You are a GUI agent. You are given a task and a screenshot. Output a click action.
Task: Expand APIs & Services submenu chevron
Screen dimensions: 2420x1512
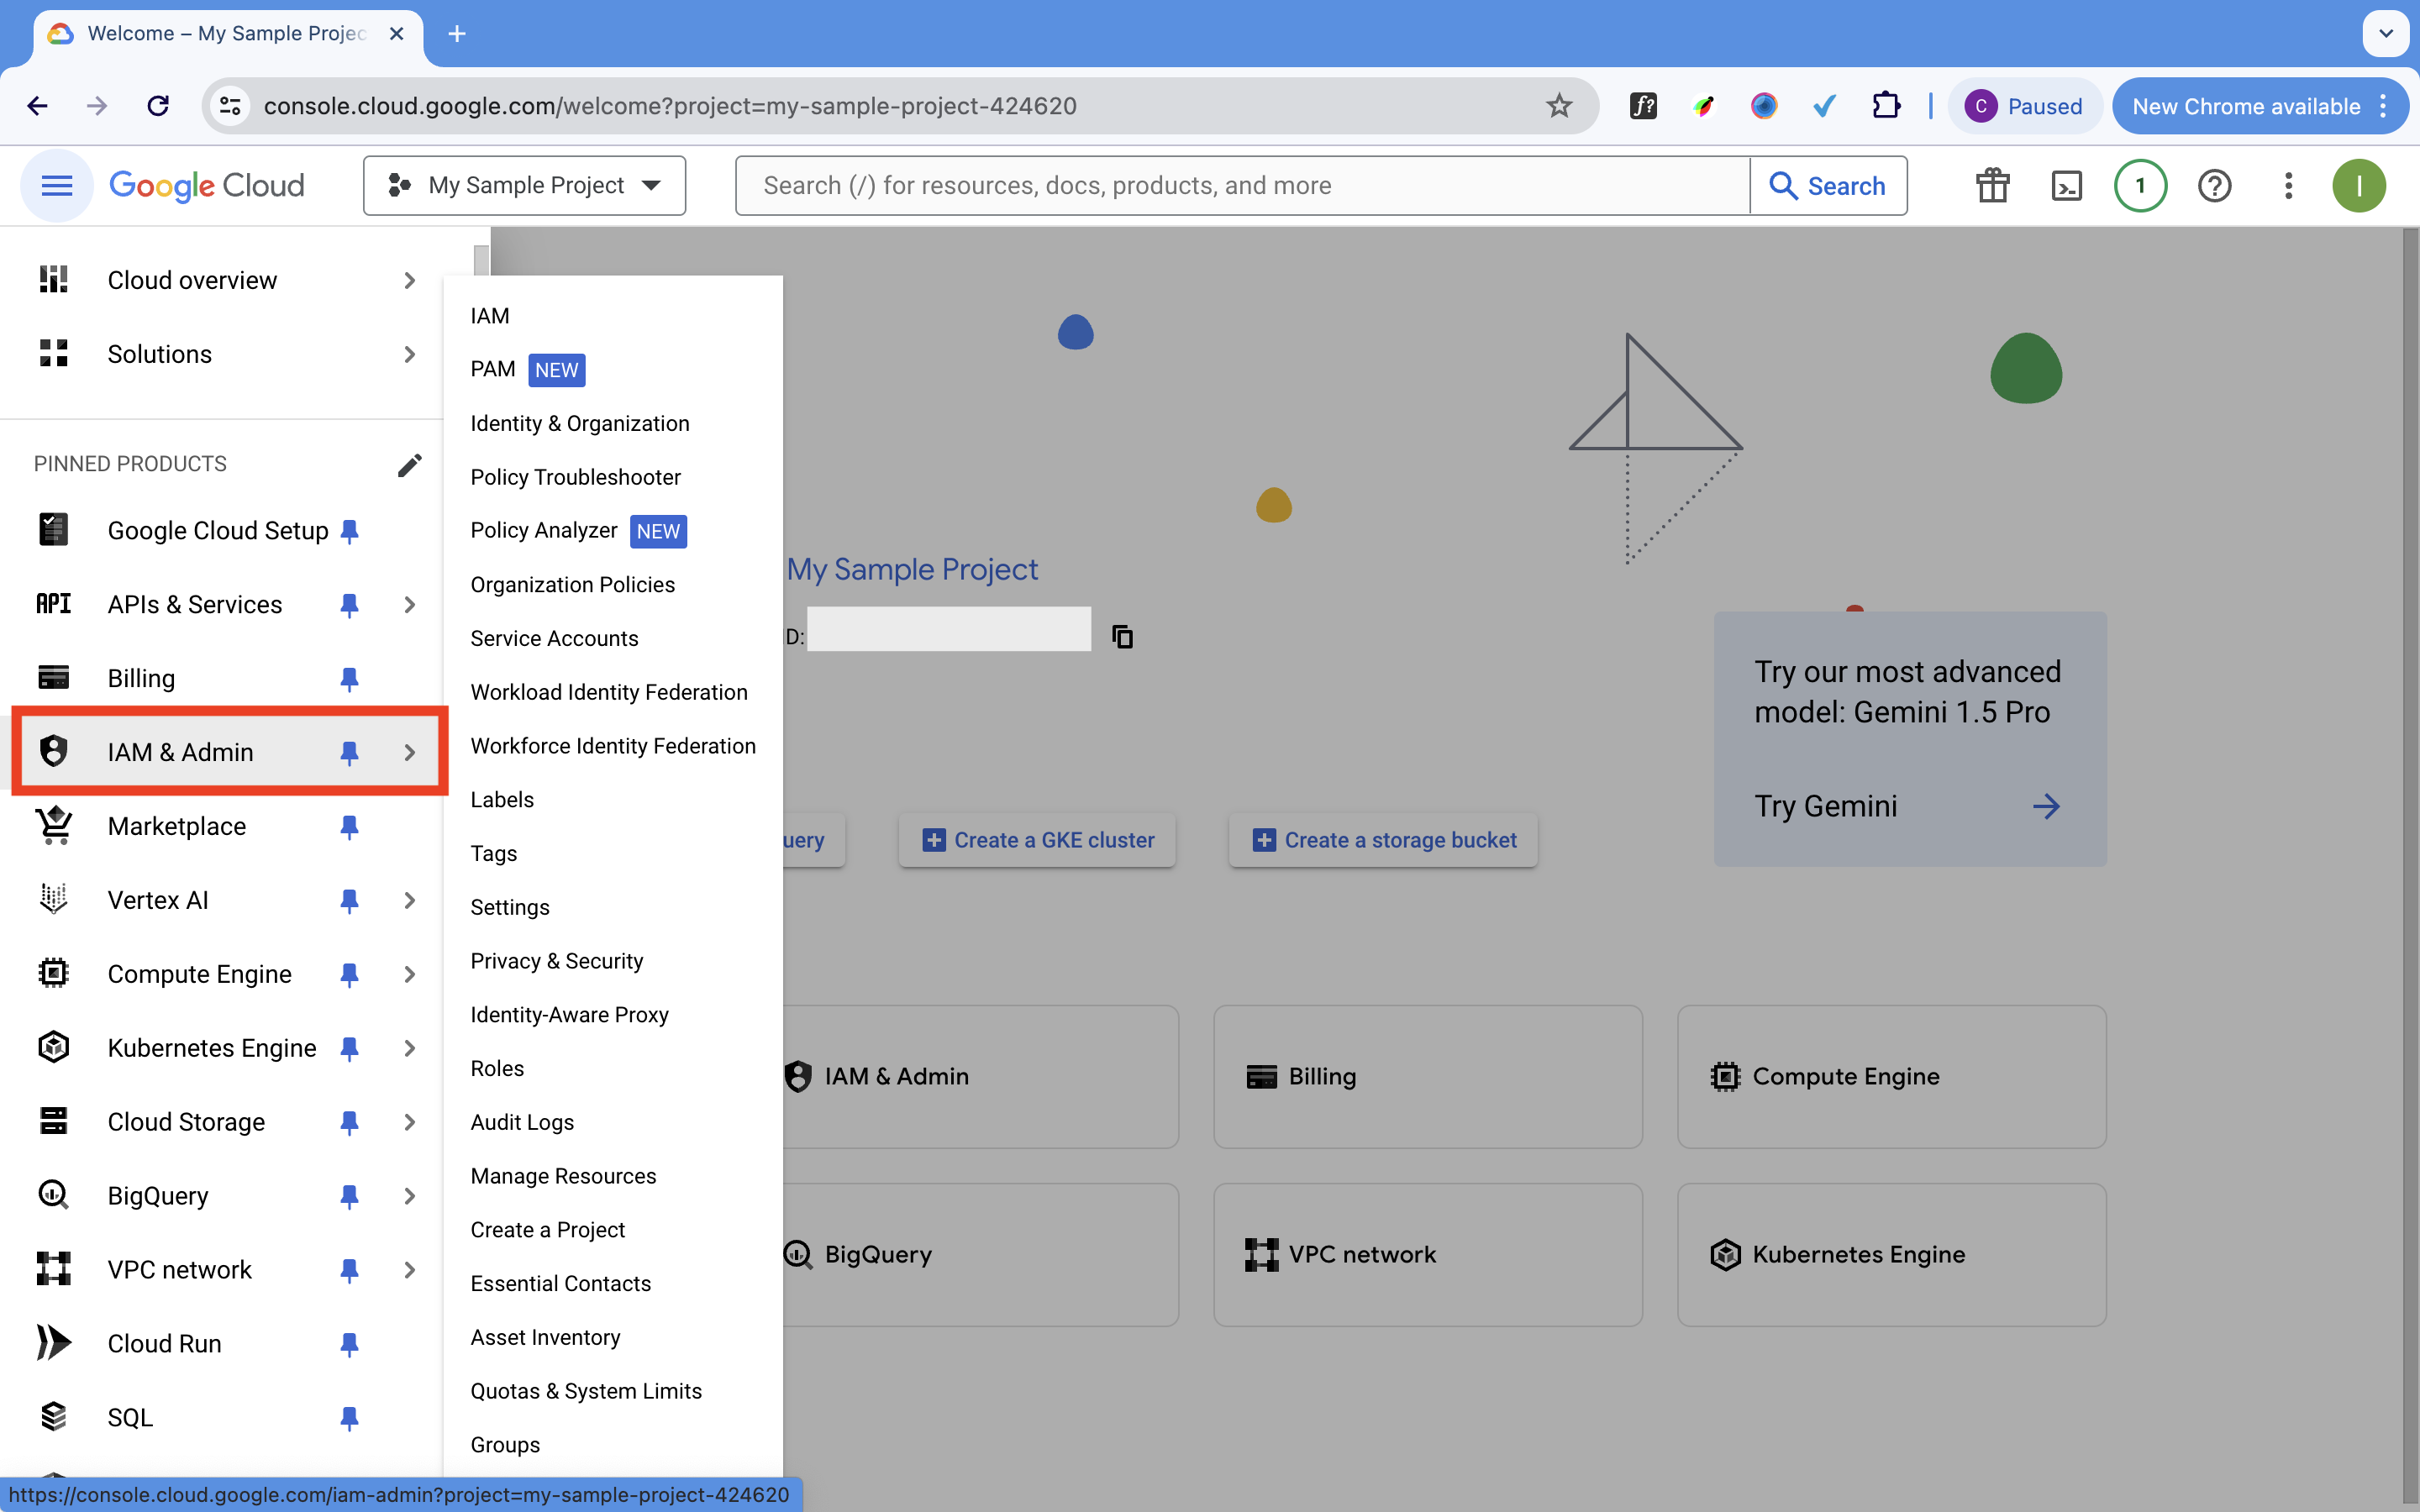point(409,605)
